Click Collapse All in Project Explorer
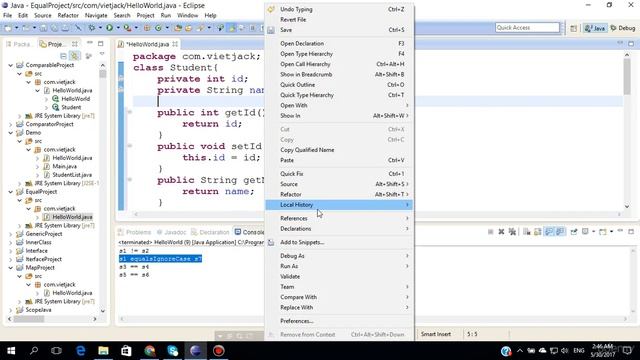The width and height of the screenshot is (640, 360). (63, 56)
